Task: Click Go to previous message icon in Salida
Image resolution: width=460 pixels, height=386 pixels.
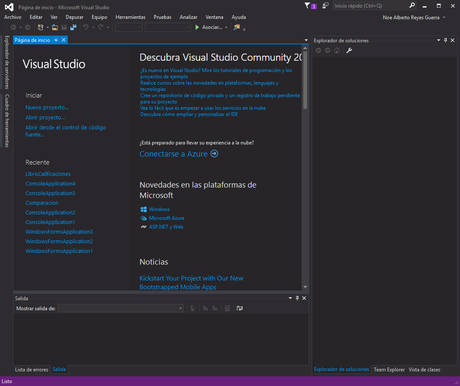Action: (x=205, y=308)
